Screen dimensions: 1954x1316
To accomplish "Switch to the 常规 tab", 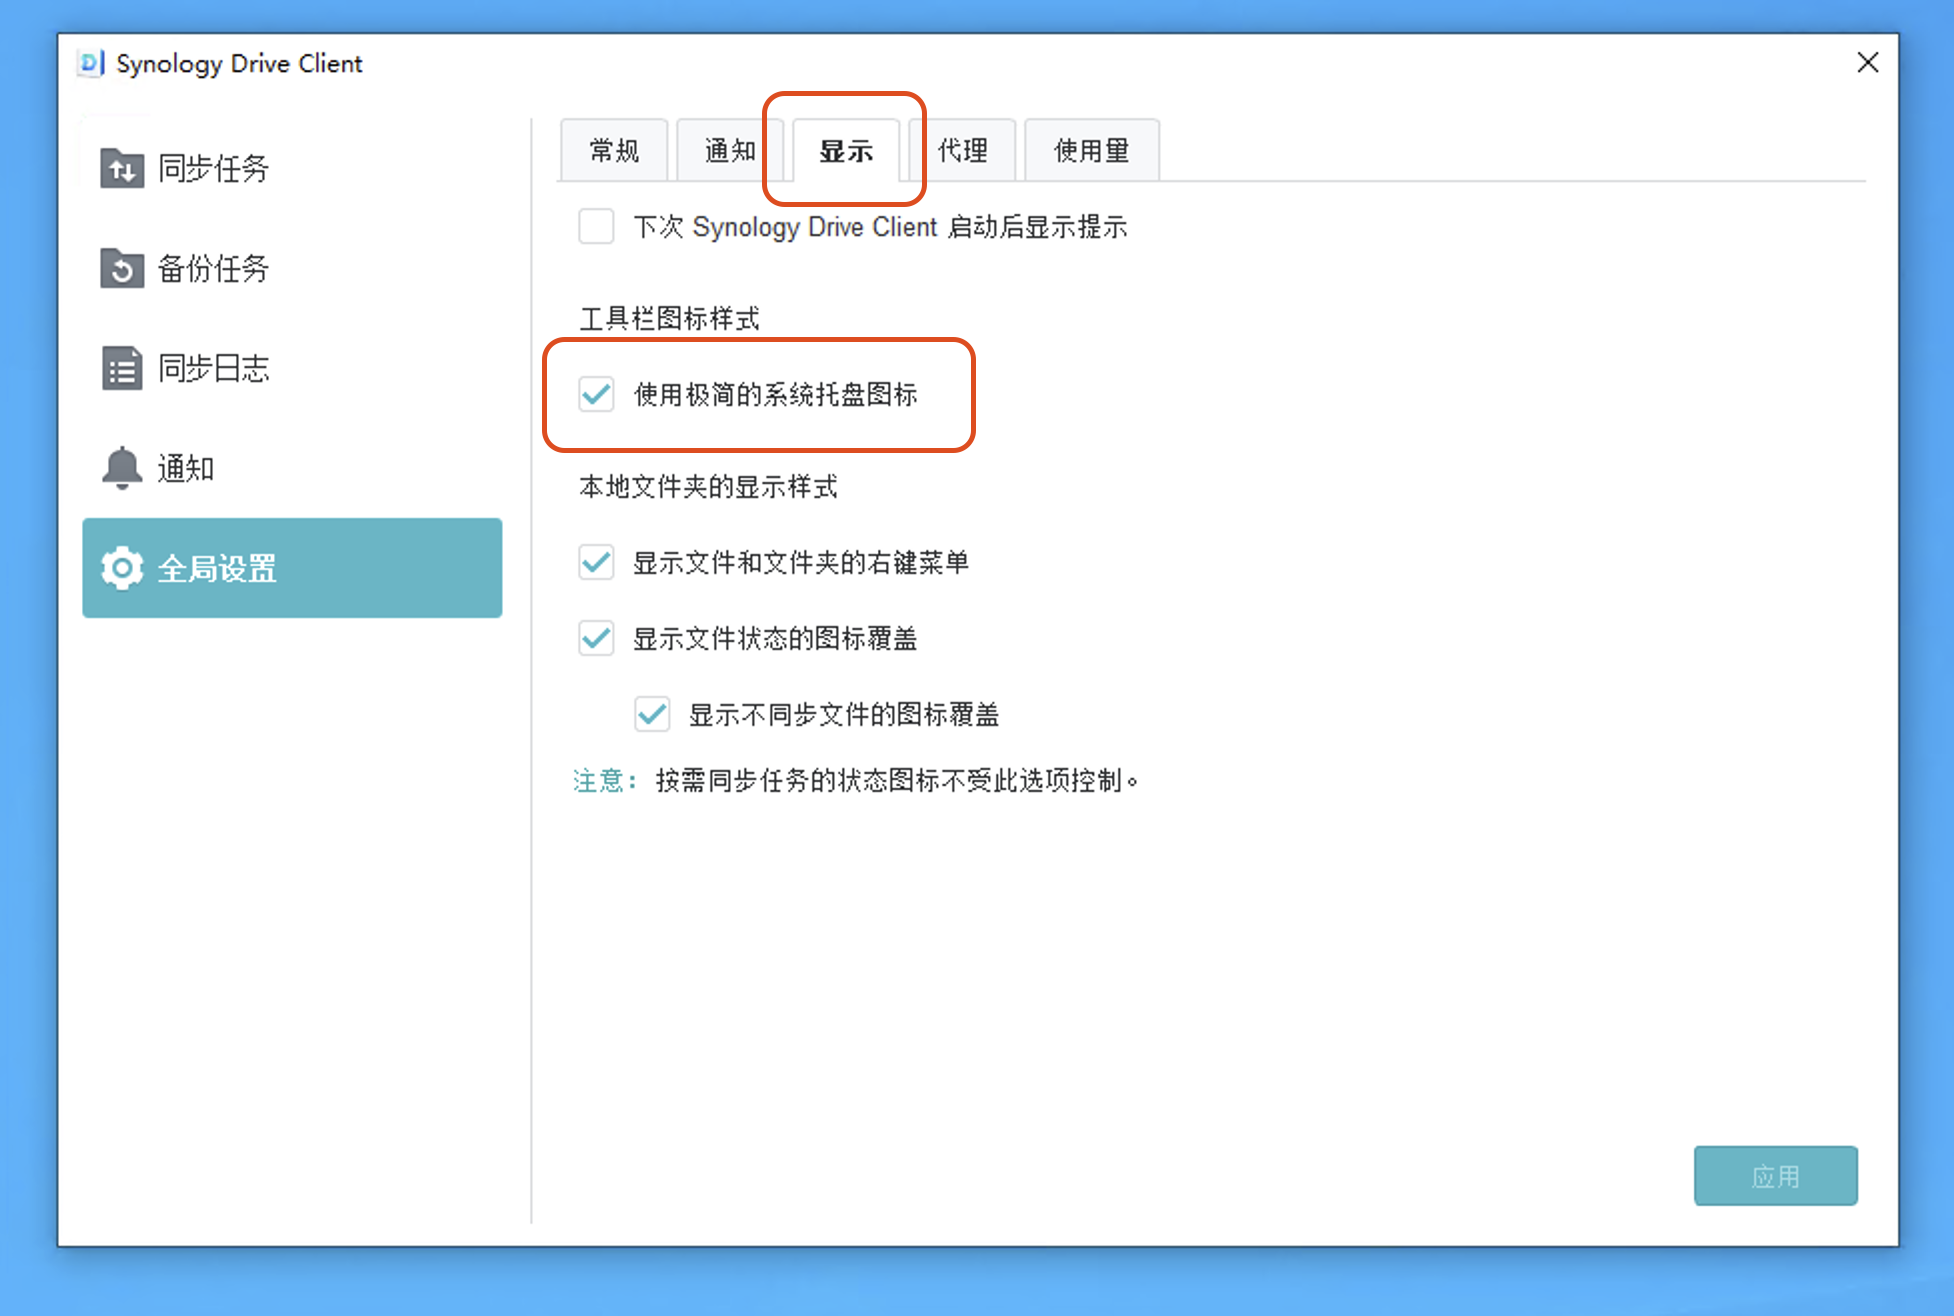I will 614,151.
